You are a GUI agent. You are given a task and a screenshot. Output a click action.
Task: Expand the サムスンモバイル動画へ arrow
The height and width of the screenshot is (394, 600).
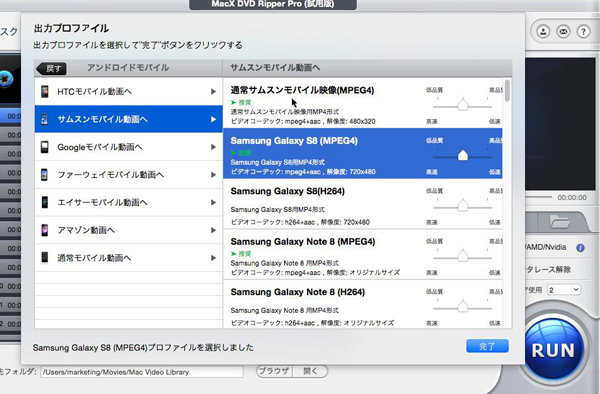tap(213, 119)
